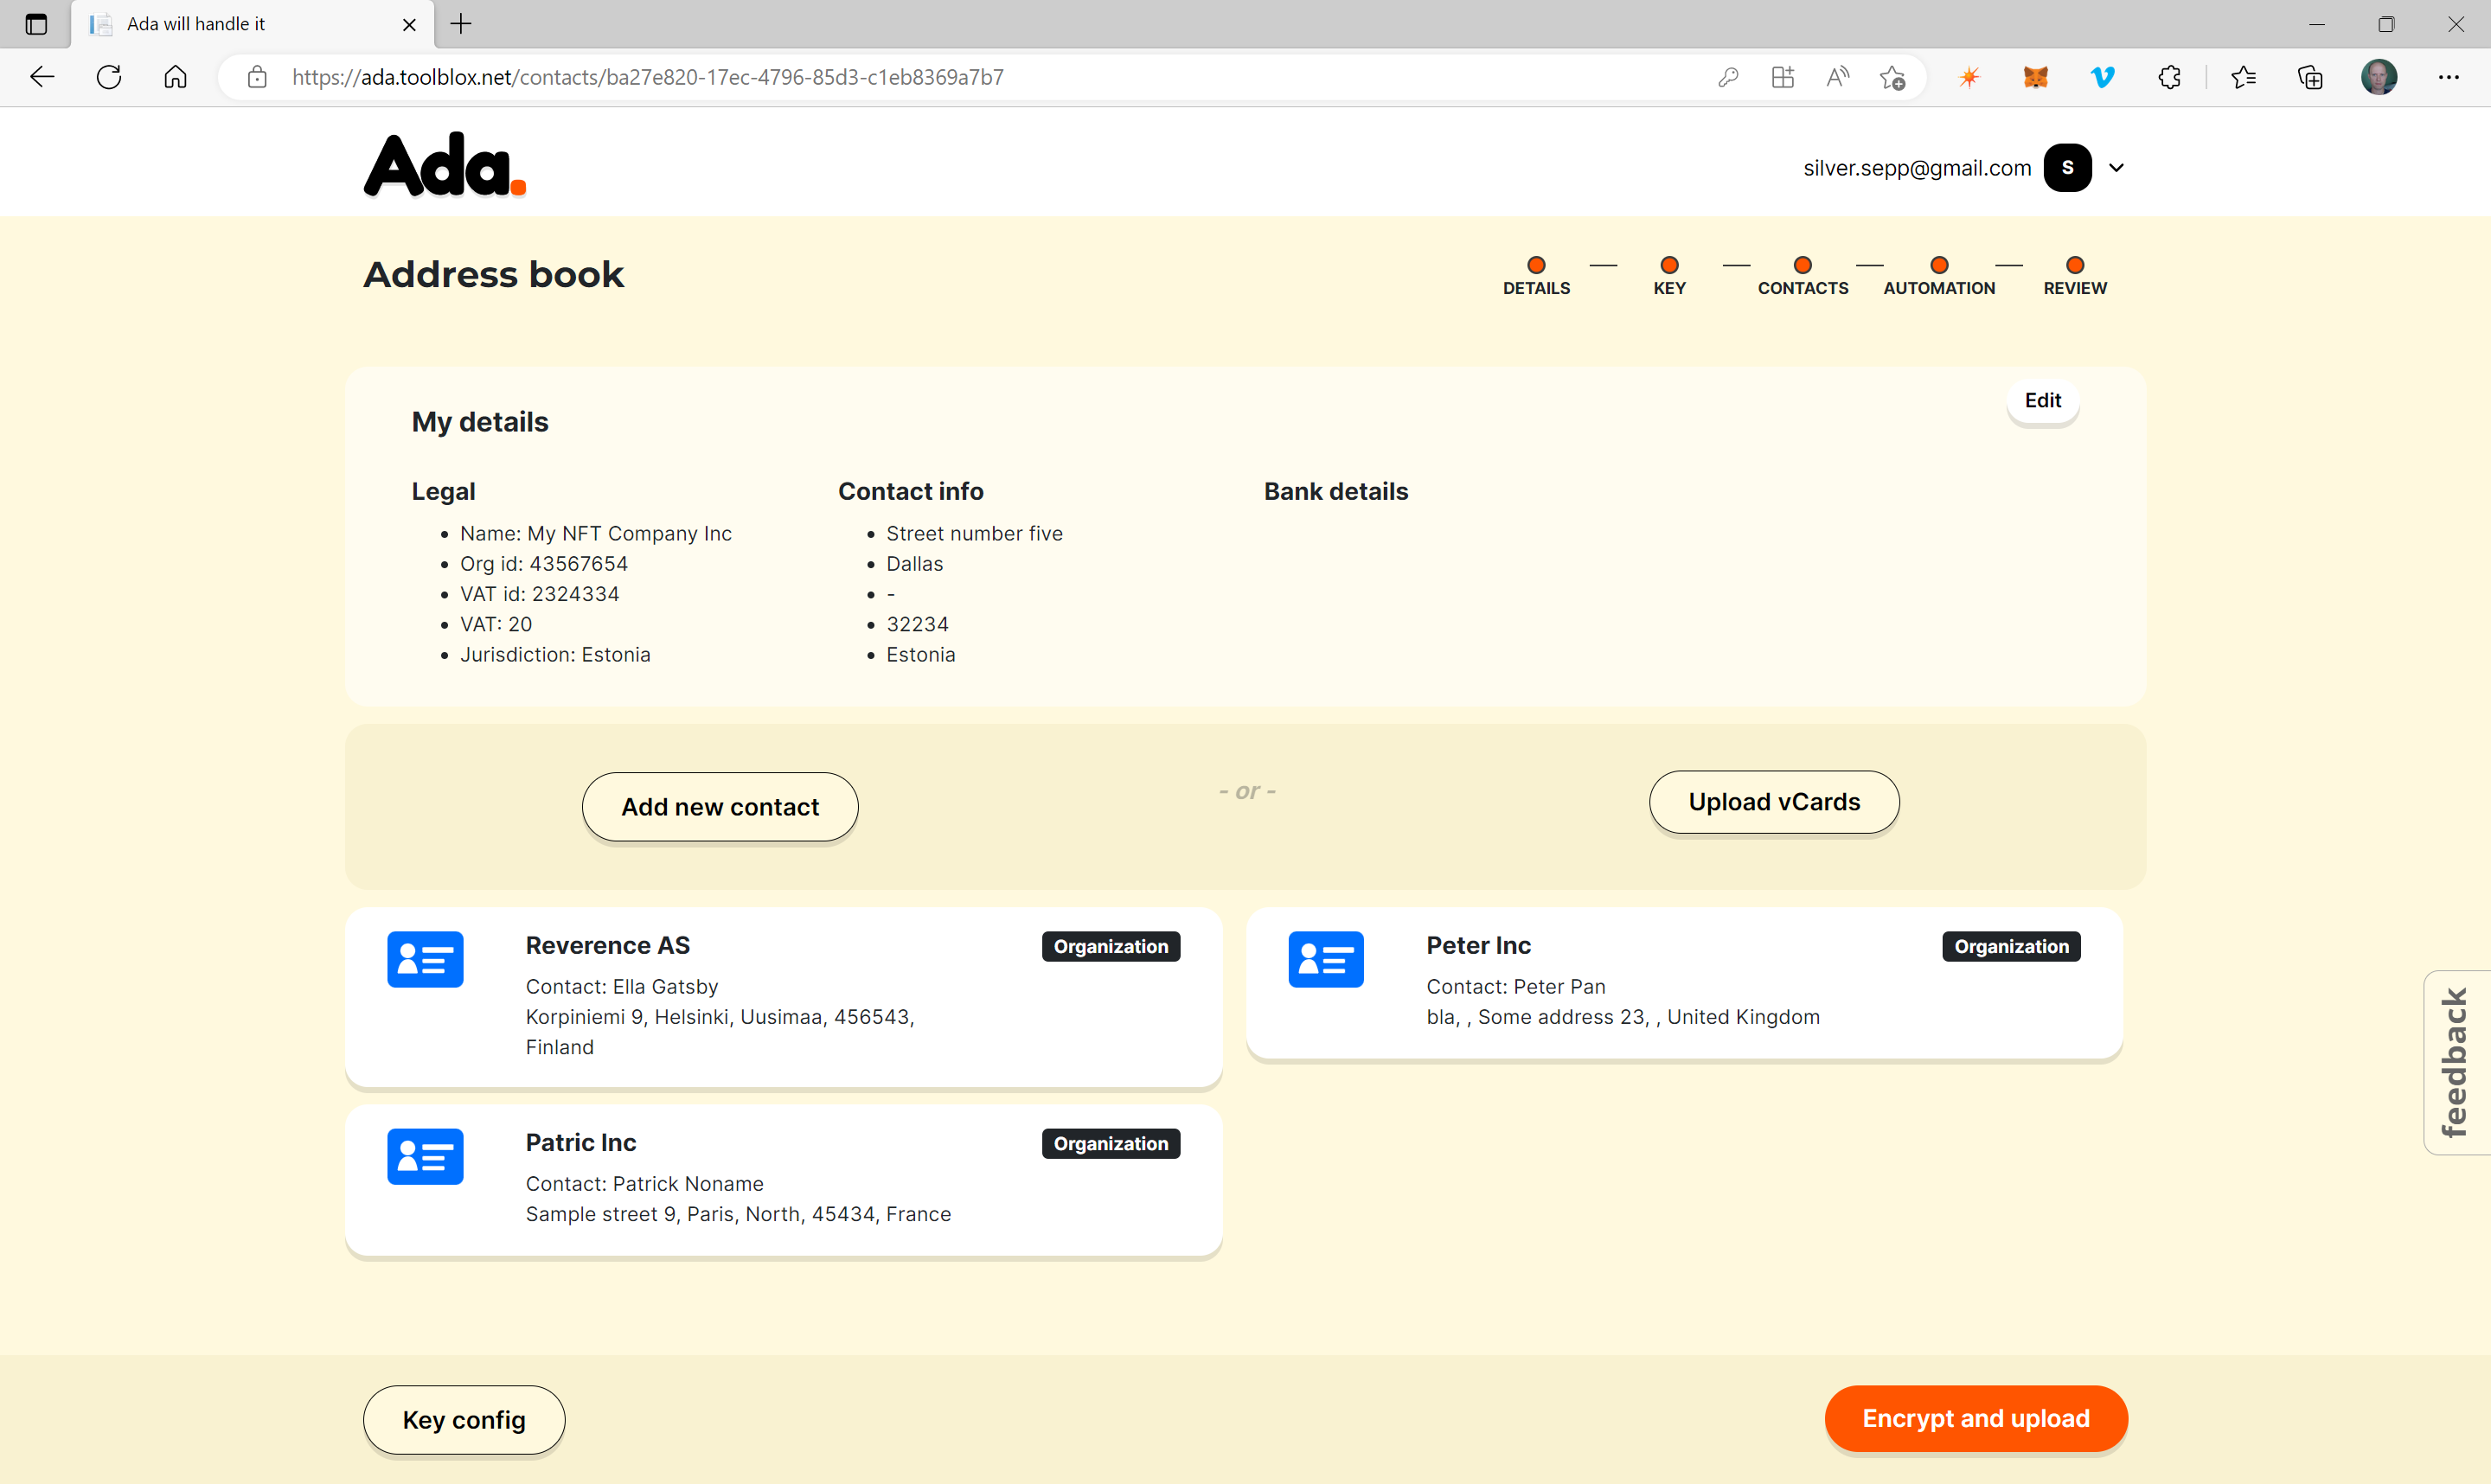
Task: Refresh the page with reload icon
Action: point(109,77)
